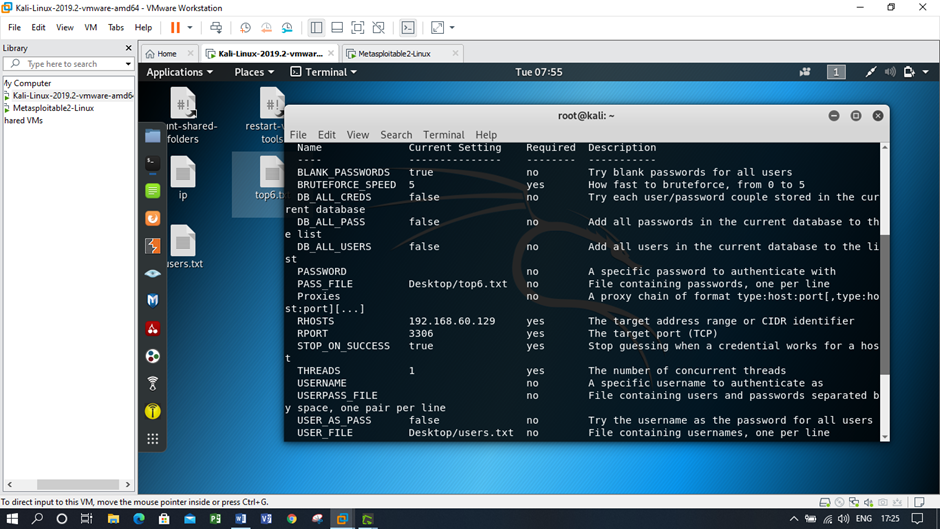Launch Burp Suite from the dock
This screenshot has width=940, height=529.
(153, 246)
